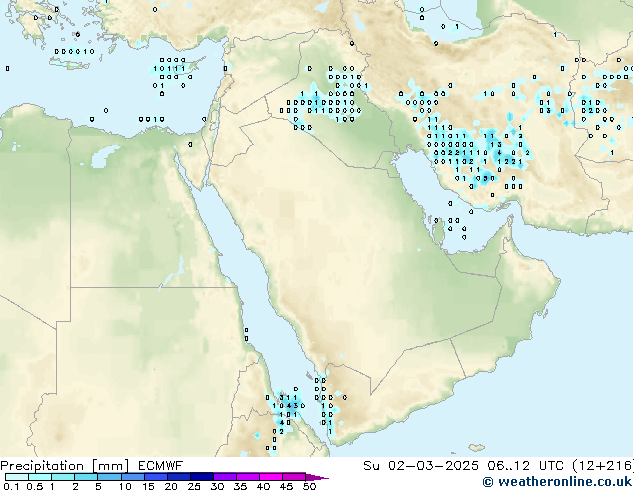Screen dimensions: 634x490
Task: Click the 'Su 02-03-2025' date text
Action: pyautogui.click(x=421, y=466)
